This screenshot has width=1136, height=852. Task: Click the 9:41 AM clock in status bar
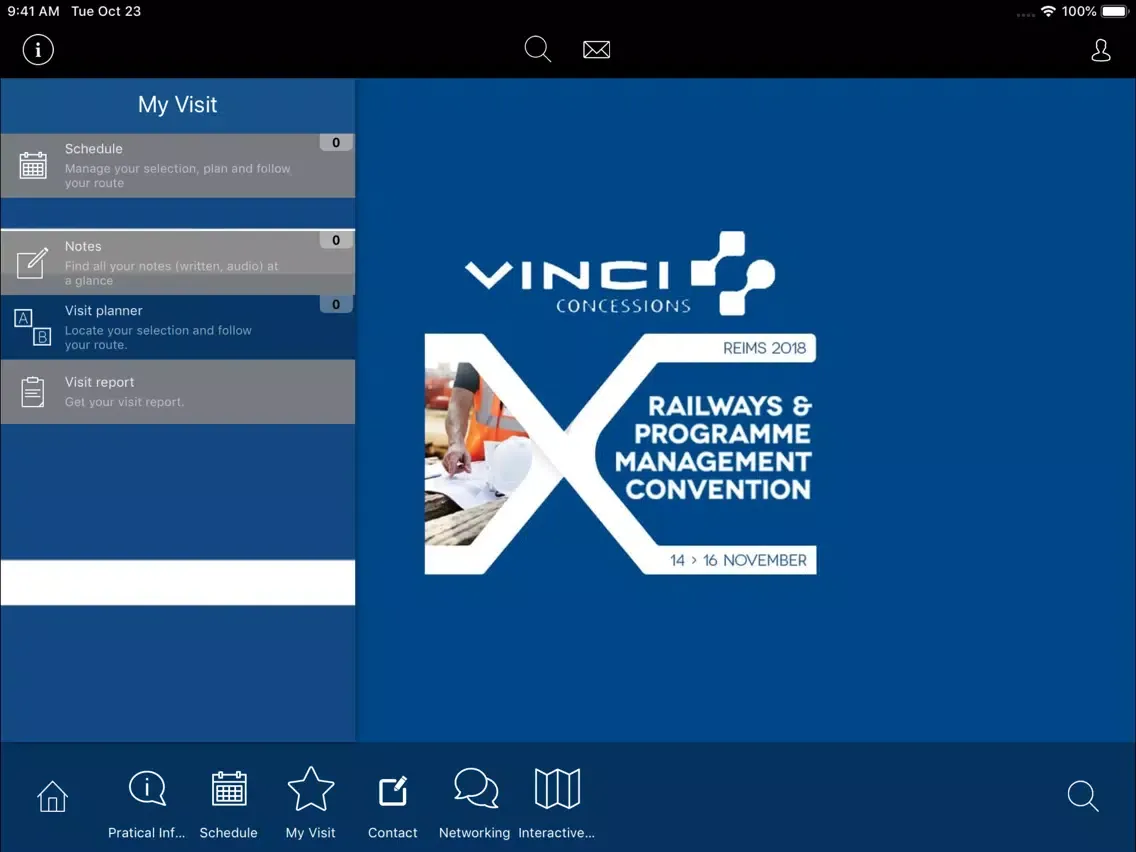[33, 11]
